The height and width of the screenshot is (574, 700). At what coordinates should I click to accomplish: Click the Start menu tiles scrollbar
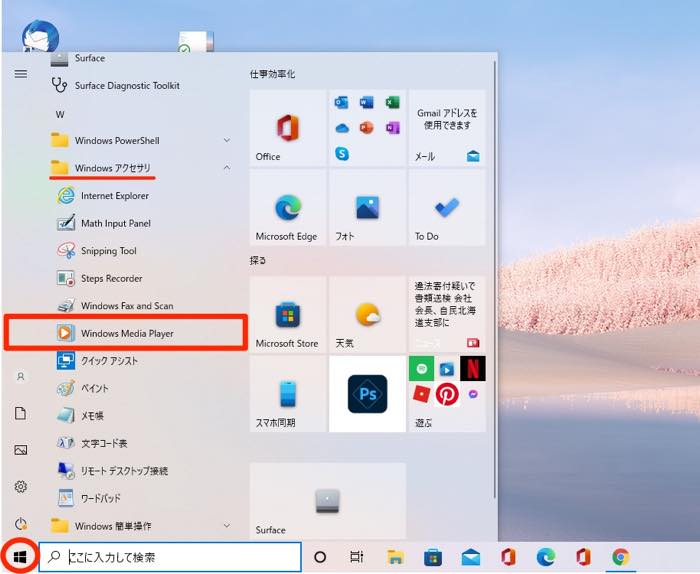click(x=495, y=280)
